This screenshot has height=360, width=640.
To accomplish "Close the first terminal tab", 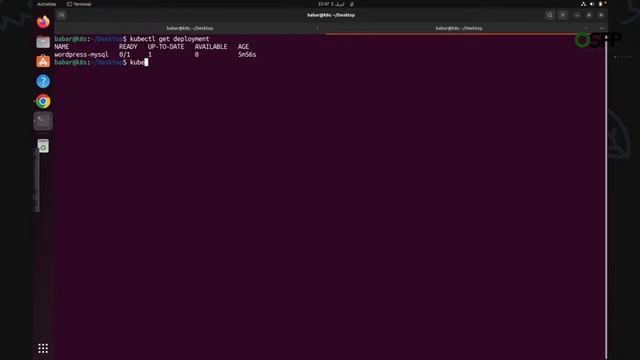I will [317, 28].
